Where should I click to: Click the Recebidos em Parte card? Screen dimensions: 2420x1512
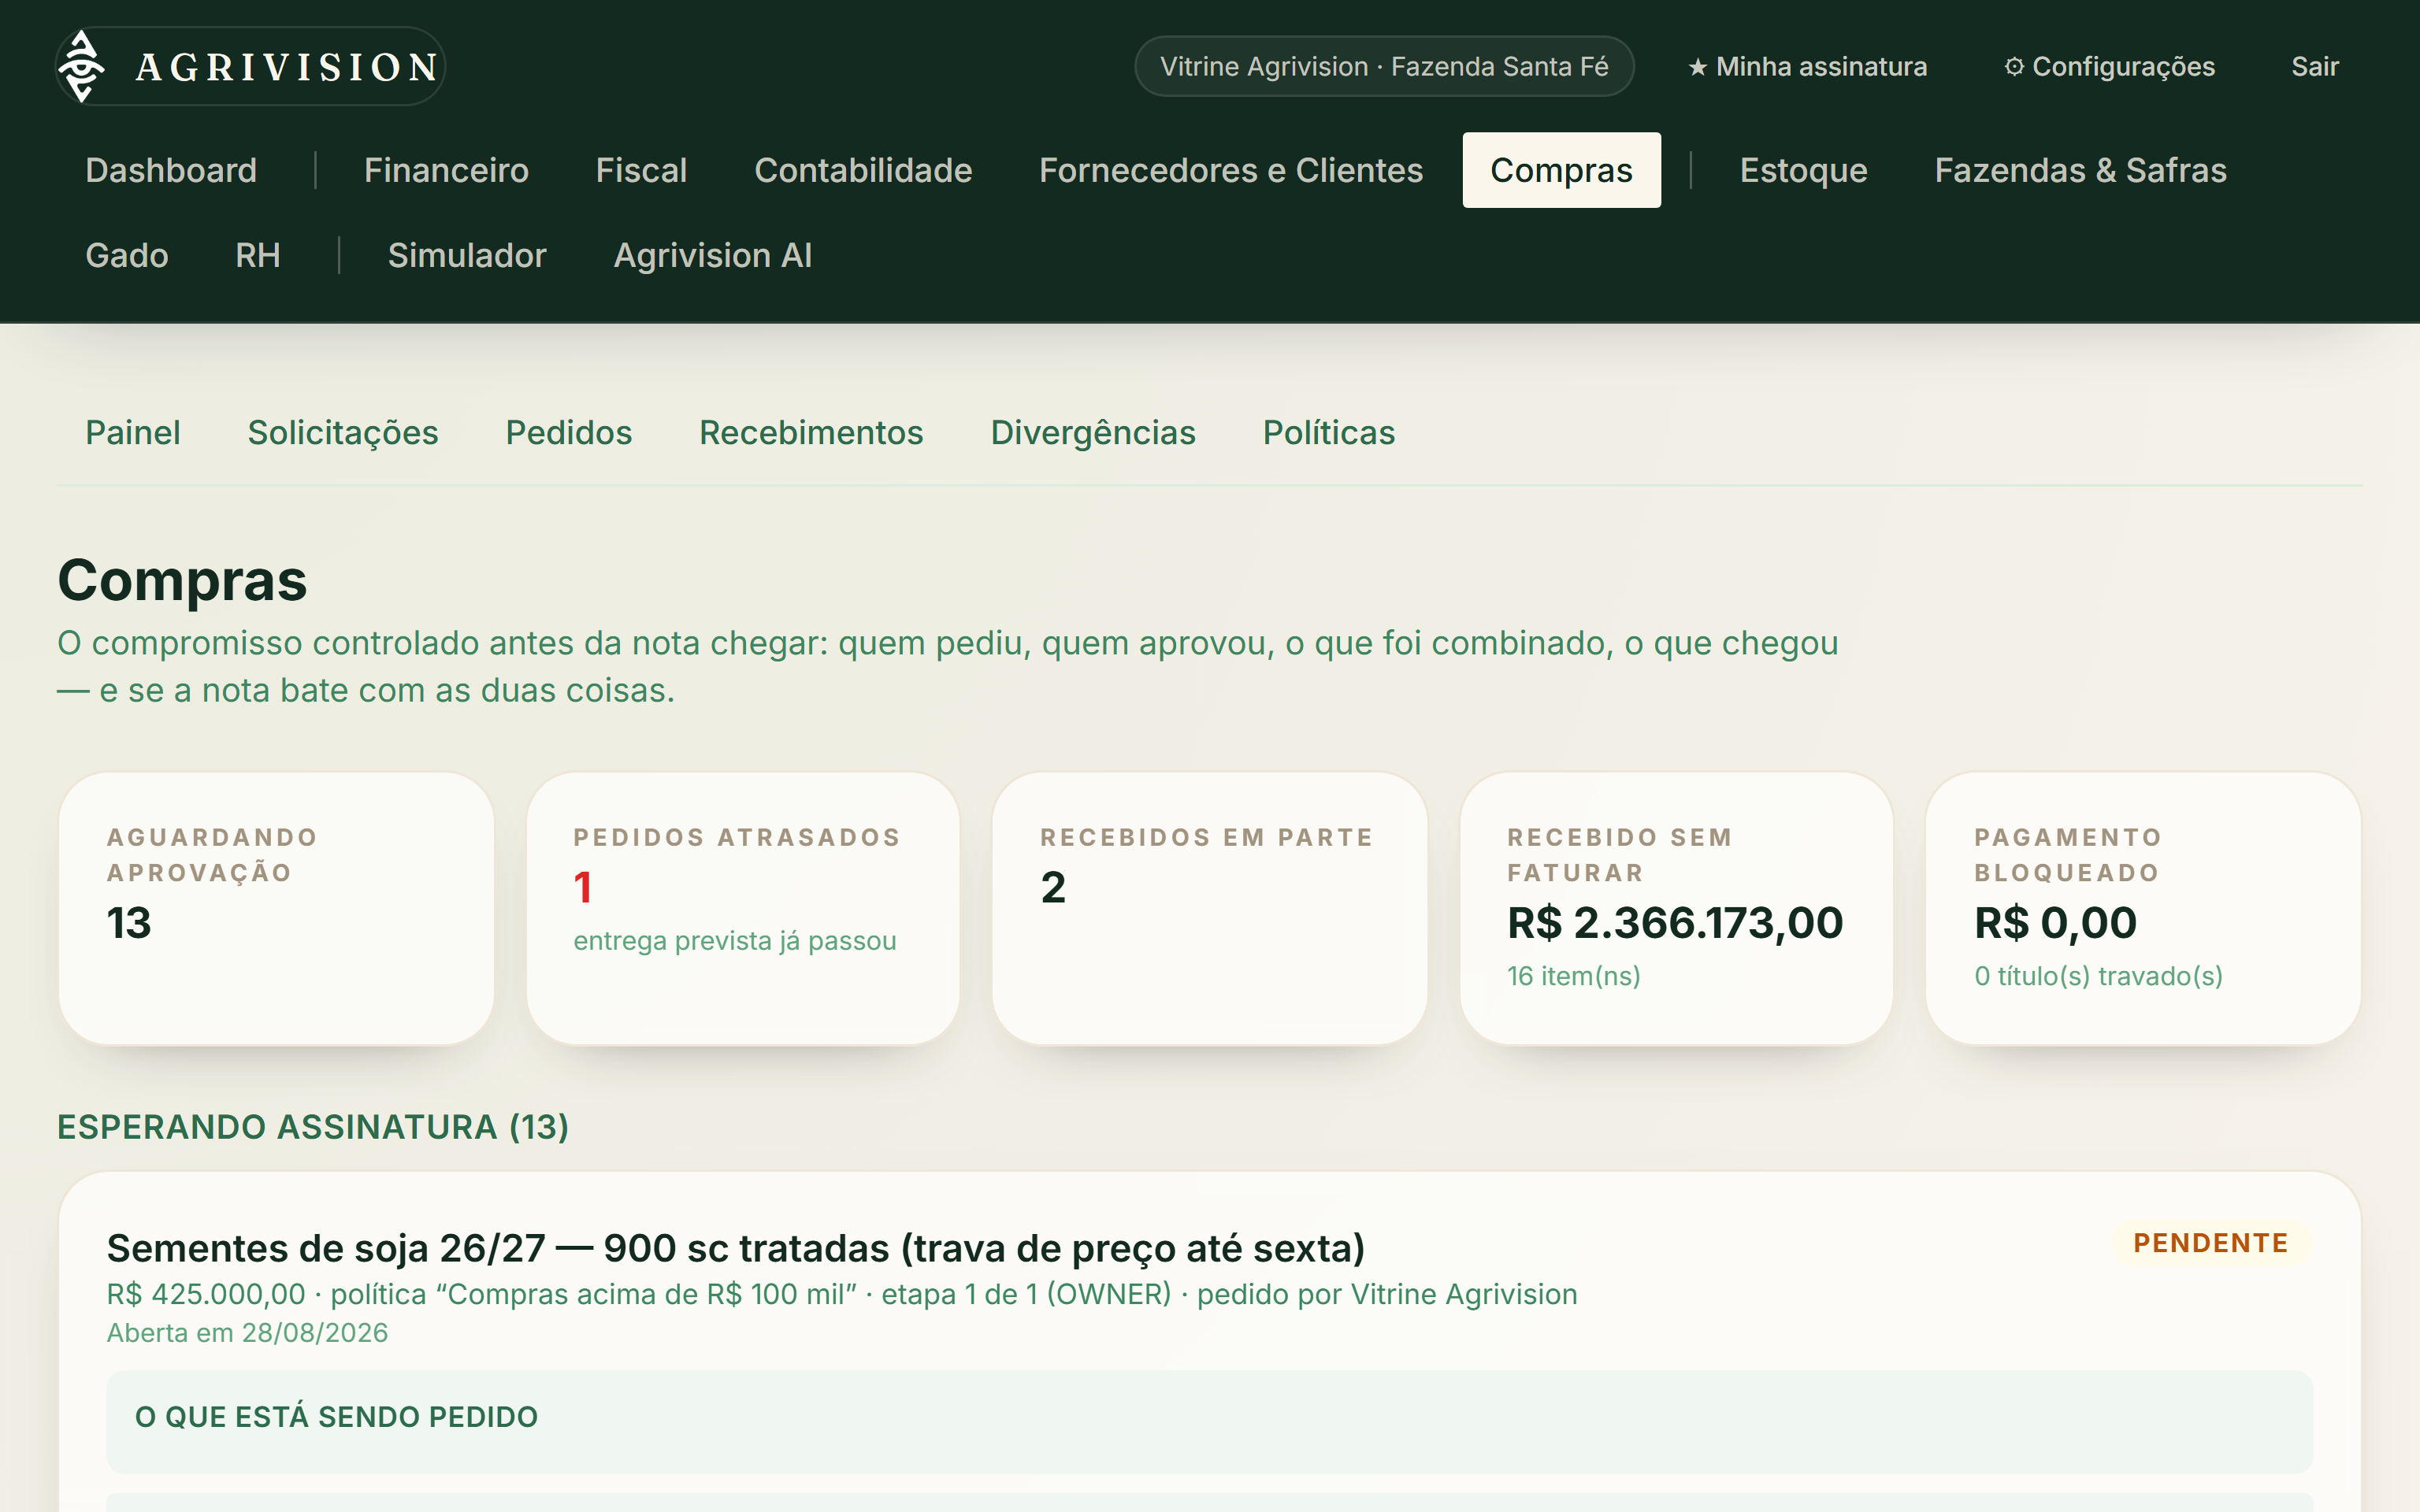pyautogui.click(x=1209, y=908)
